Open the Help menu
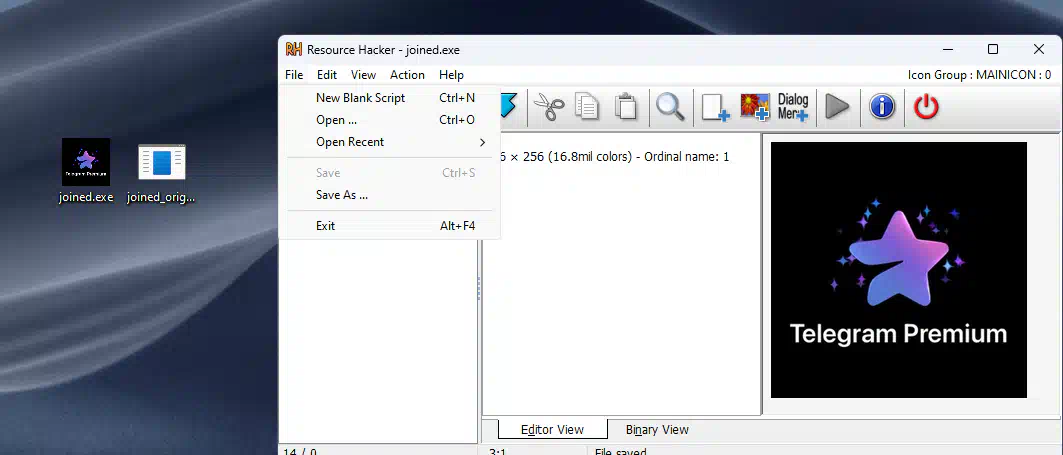 coord(451,75)
